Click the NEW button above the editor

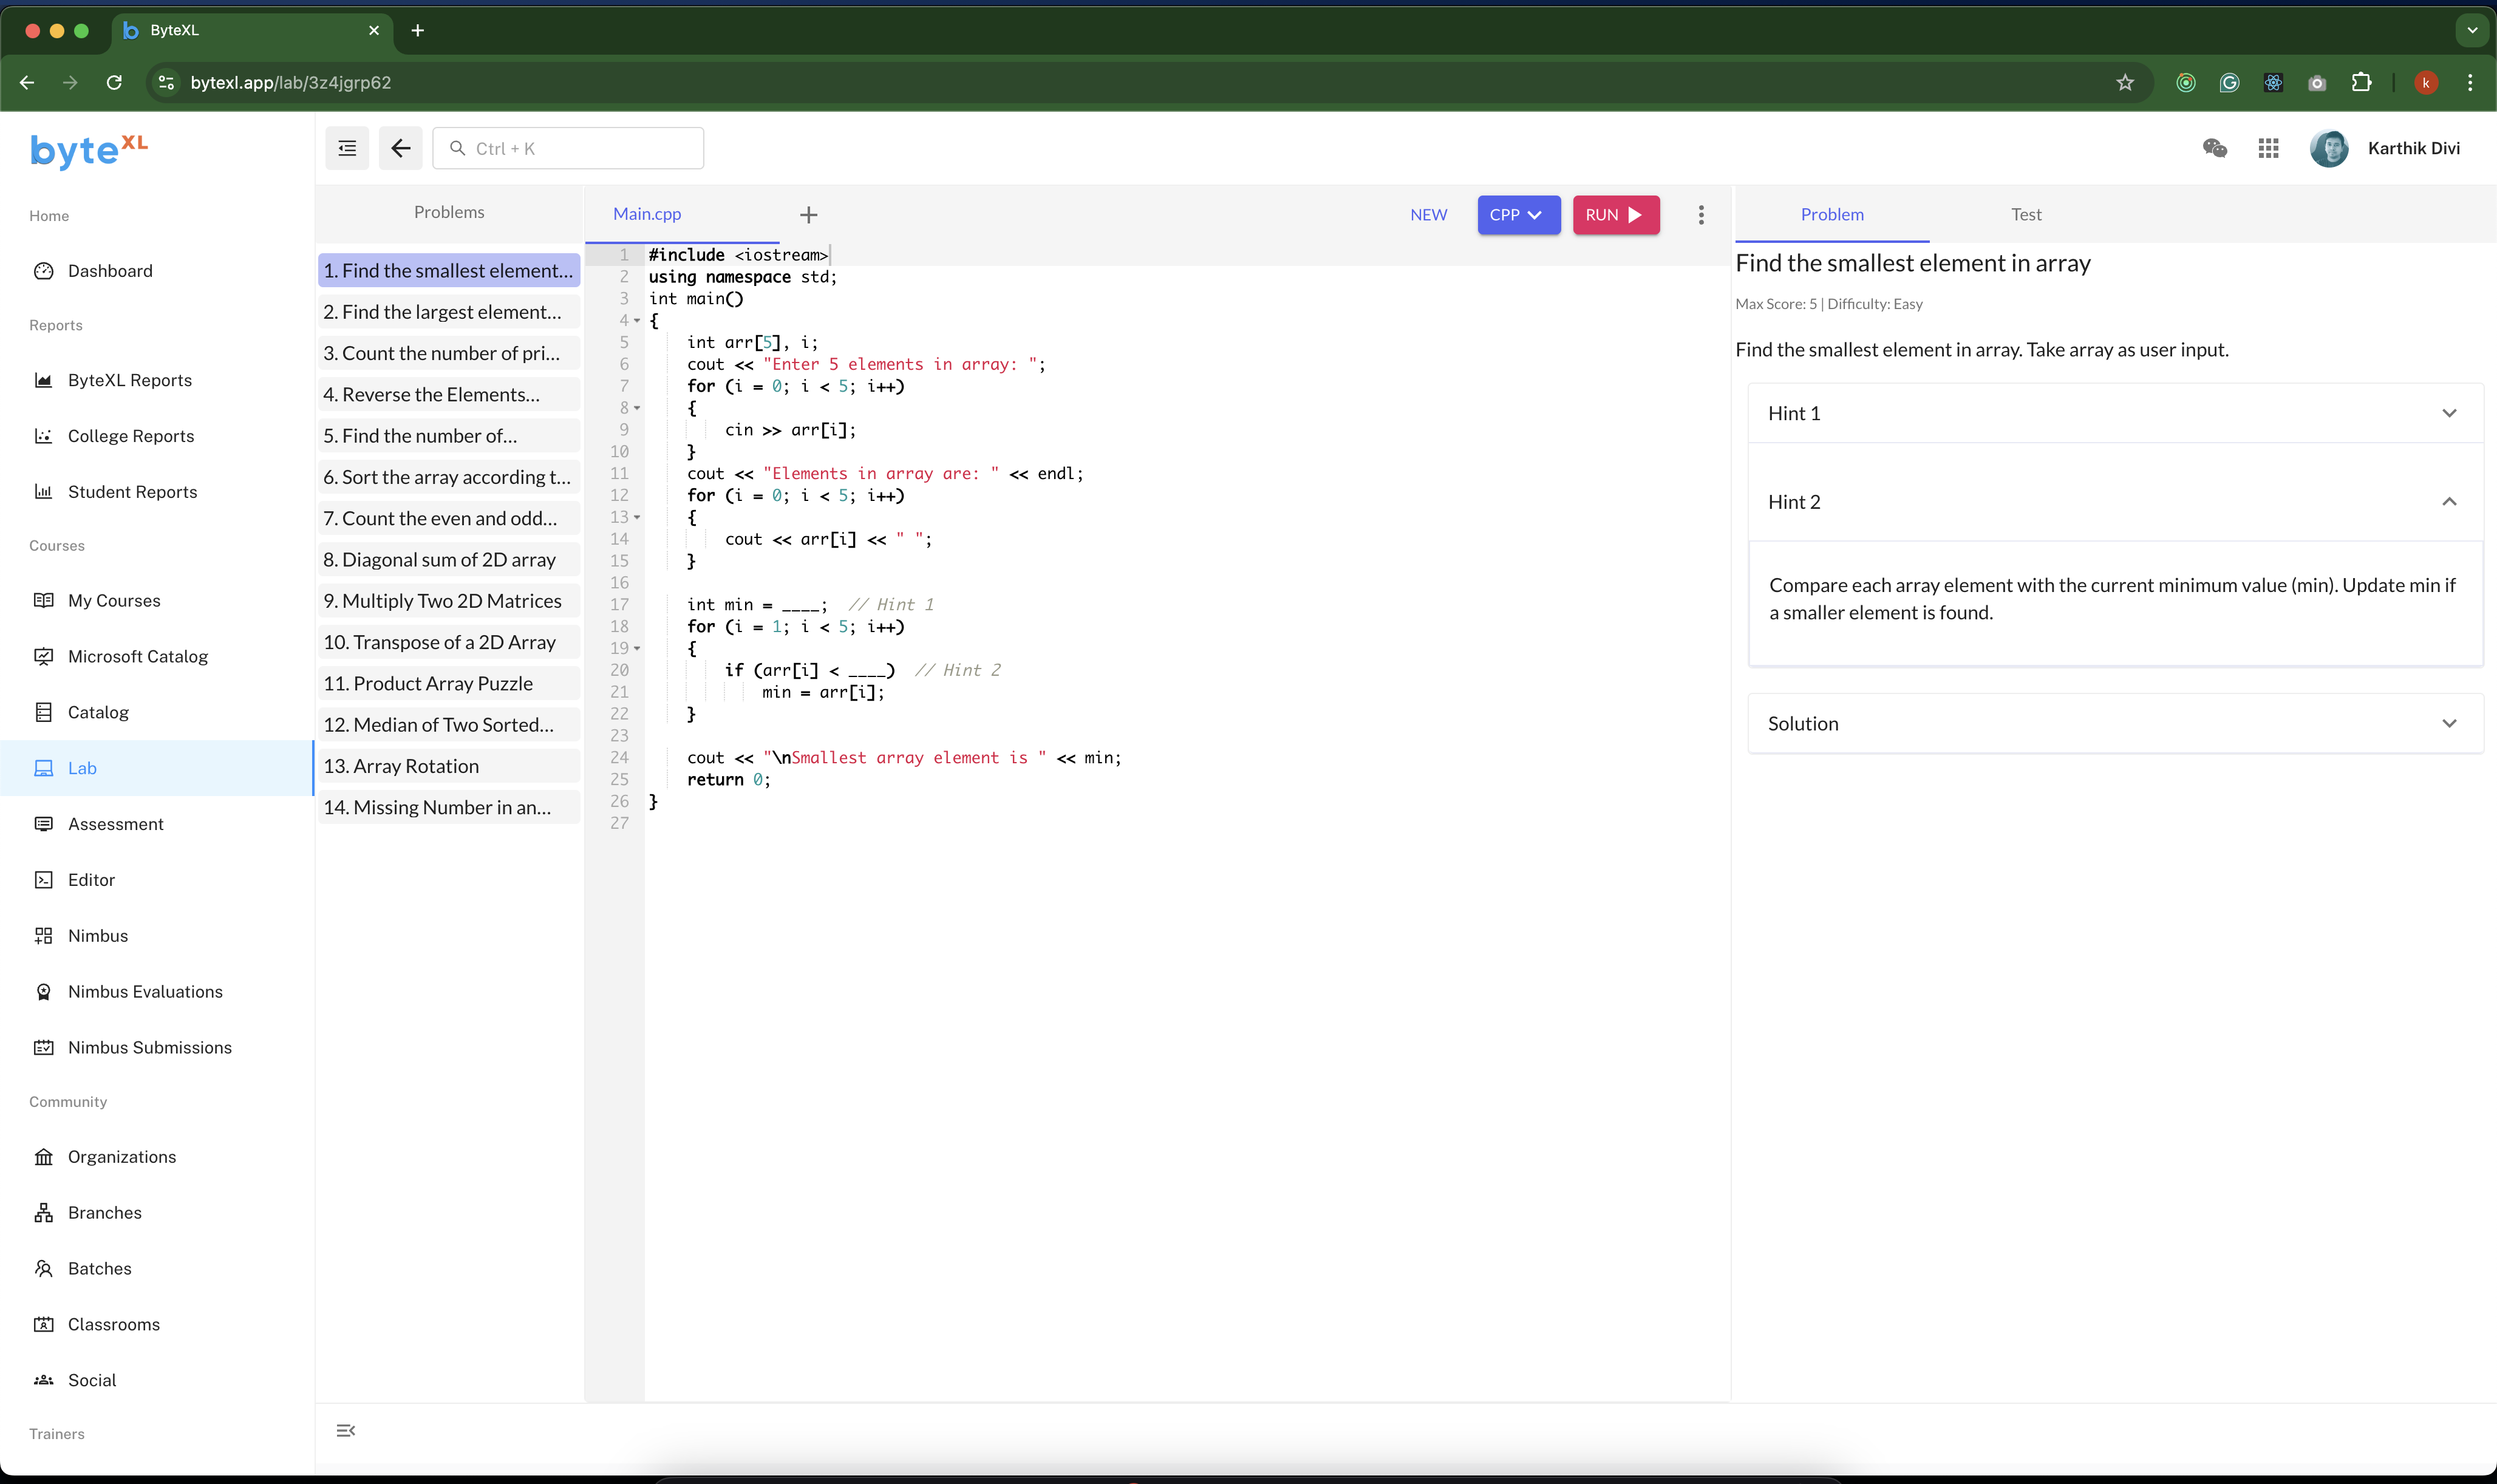coord(1428,214)
